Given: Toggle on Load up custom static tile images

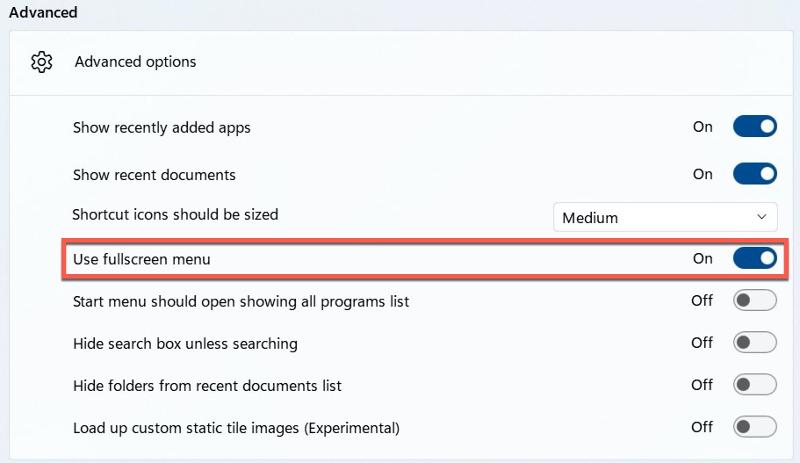Looking at the screenshot, I should coord(755,427).
